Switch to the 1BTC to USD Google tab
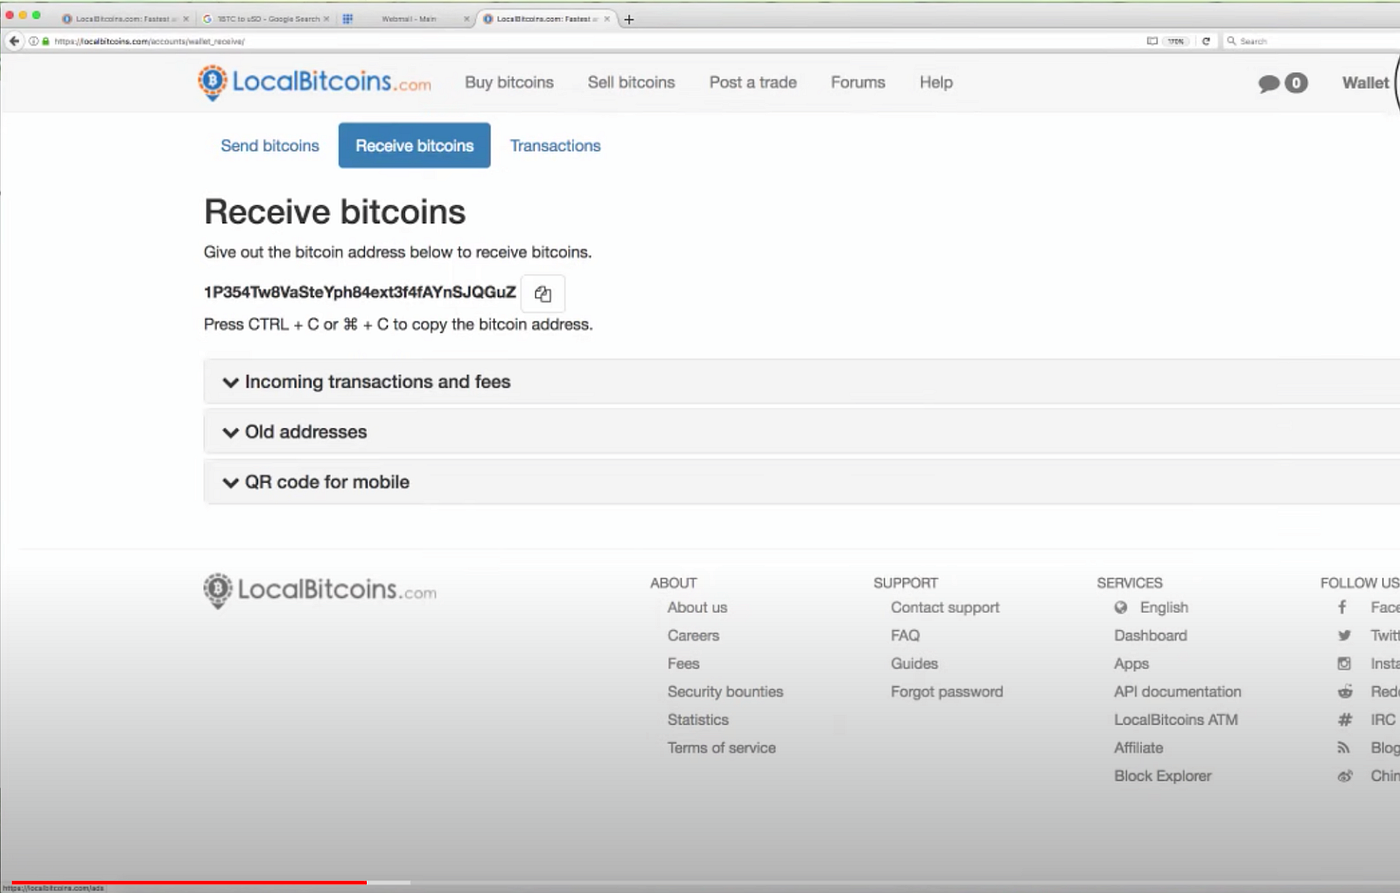 coord(266,19)
